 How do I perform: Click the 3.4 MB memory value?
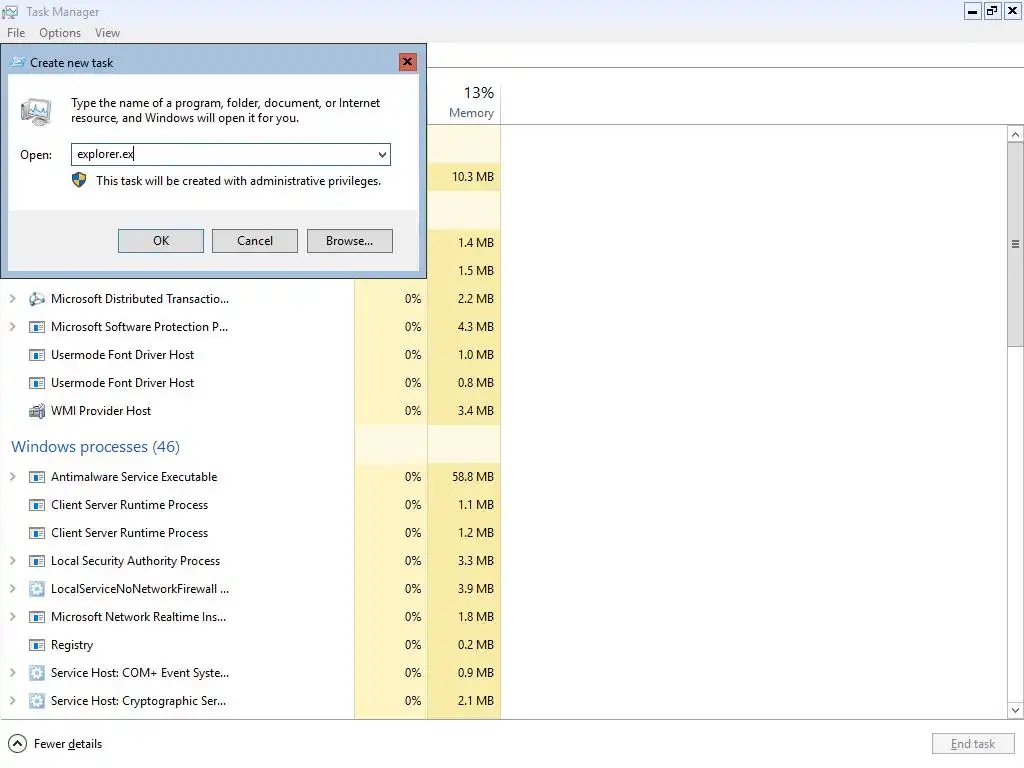[x=475, y=411]
